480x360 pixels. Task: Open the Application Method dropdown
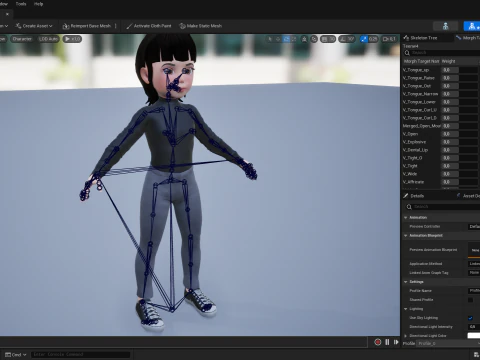coord(474,264)
